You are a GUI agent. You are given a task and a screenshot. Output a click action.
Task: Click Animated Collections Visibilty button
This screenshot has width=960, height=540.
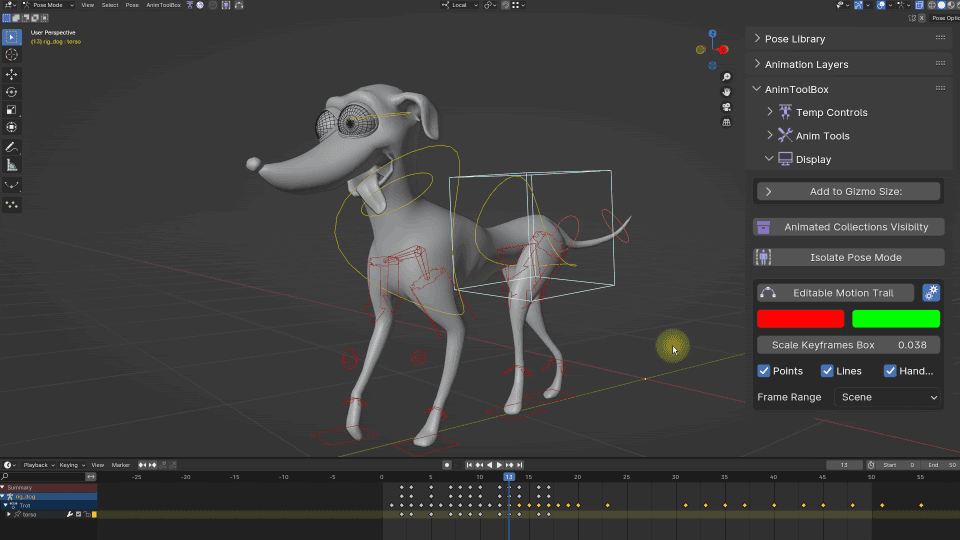(849, 227)
